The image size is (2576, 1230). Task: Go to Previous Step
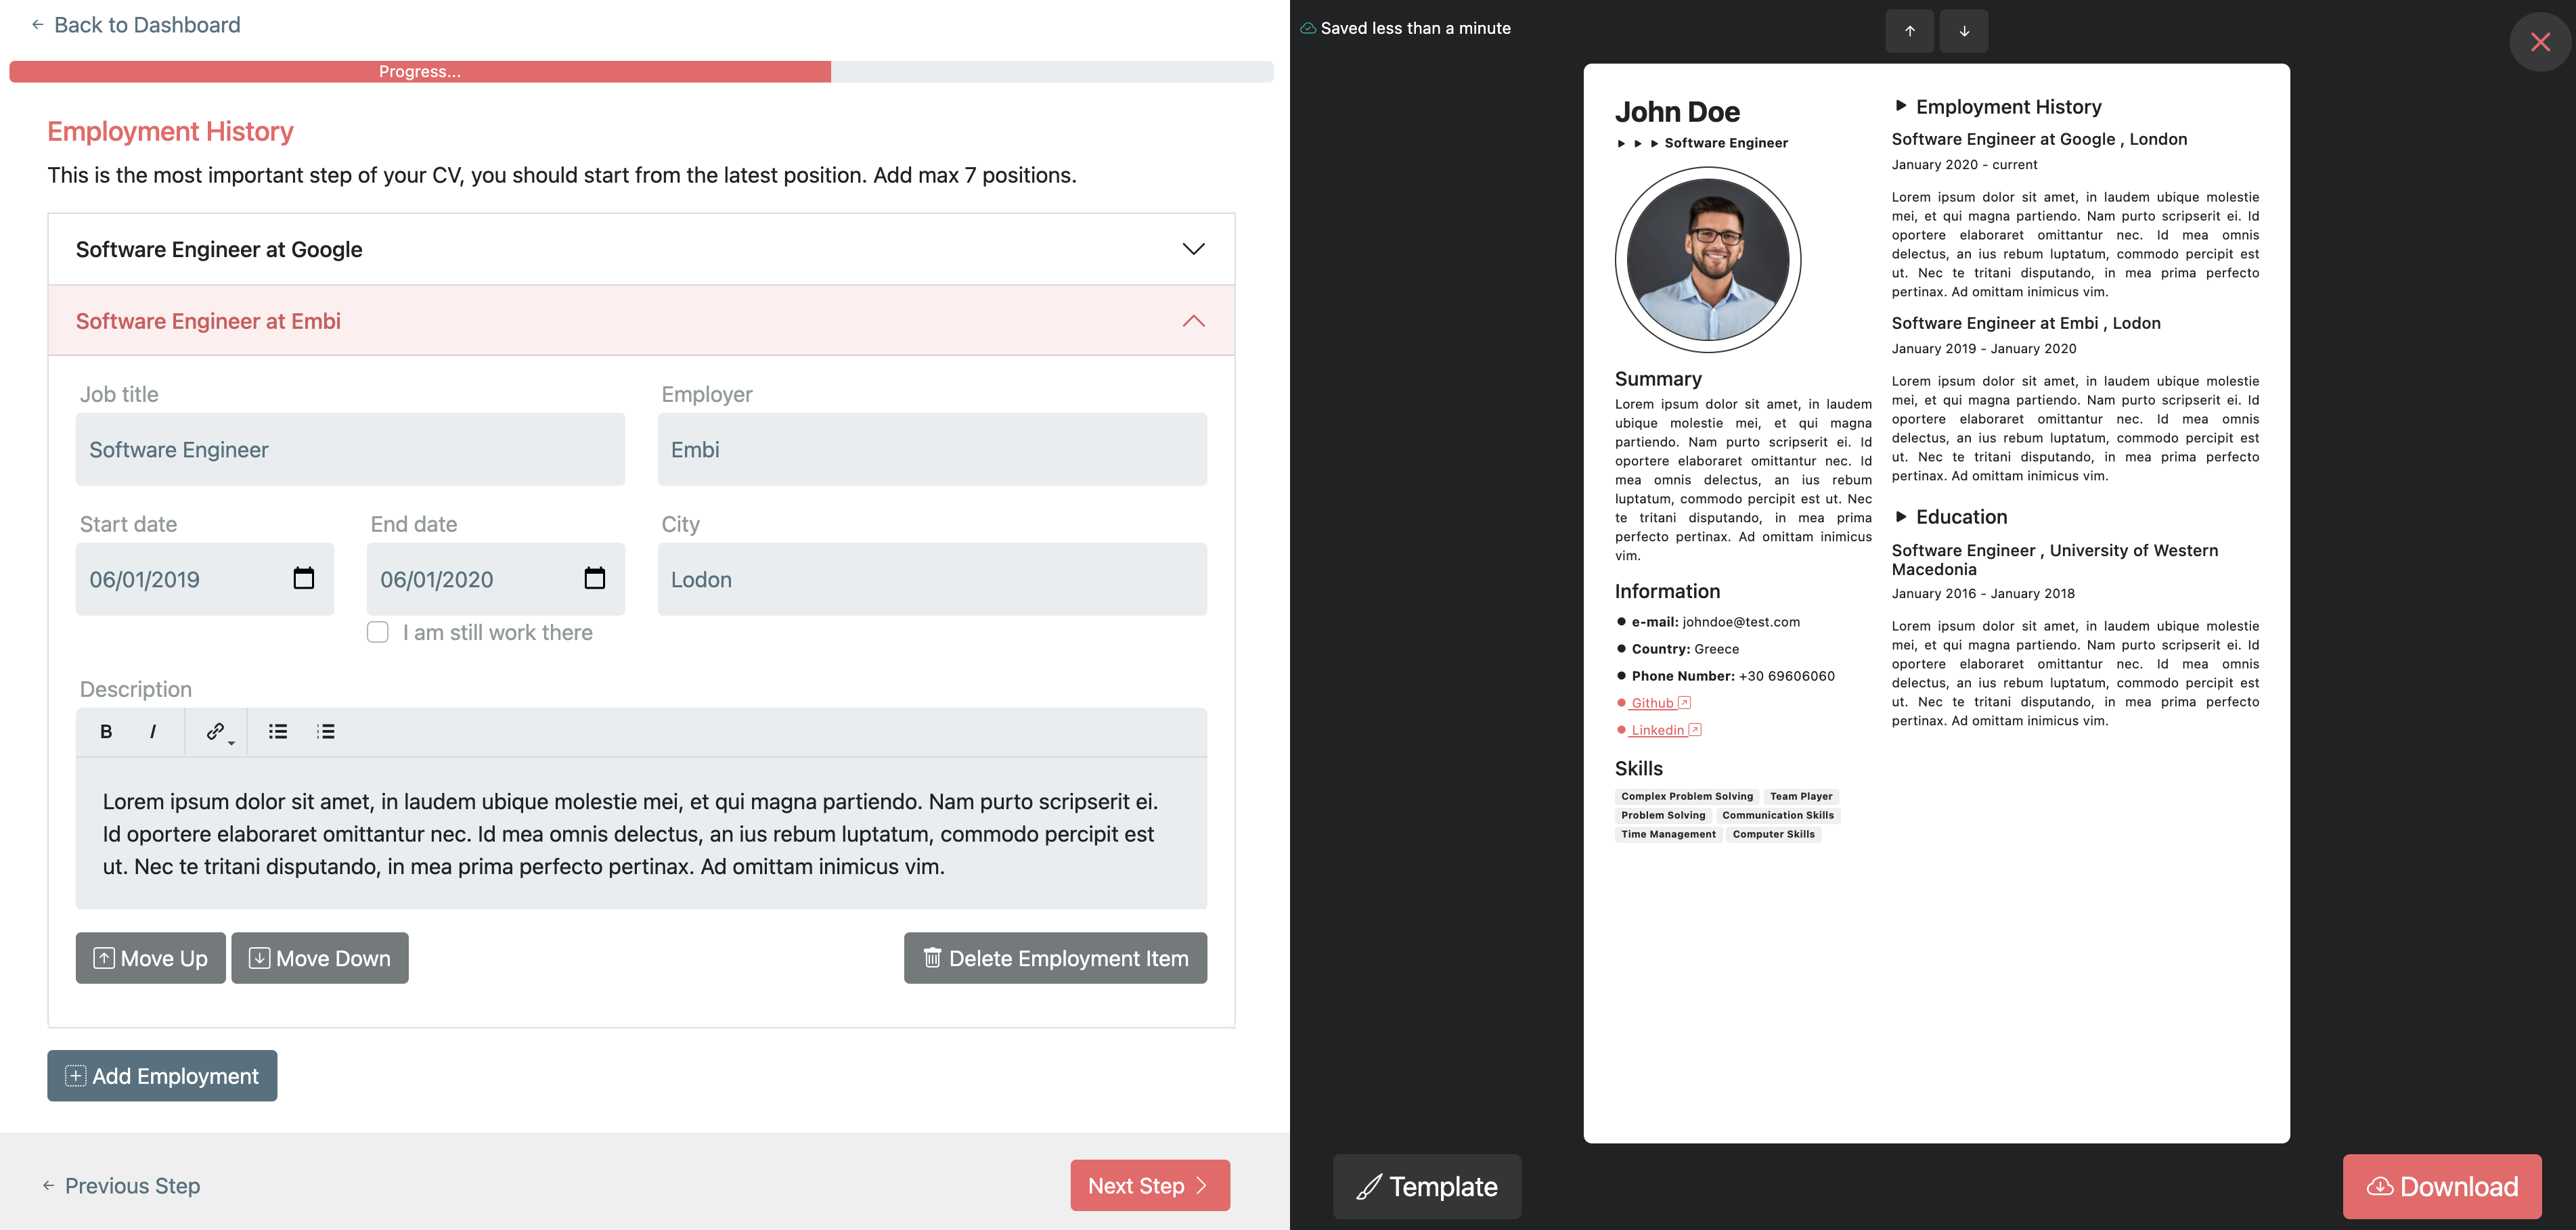pos(121,1185)
